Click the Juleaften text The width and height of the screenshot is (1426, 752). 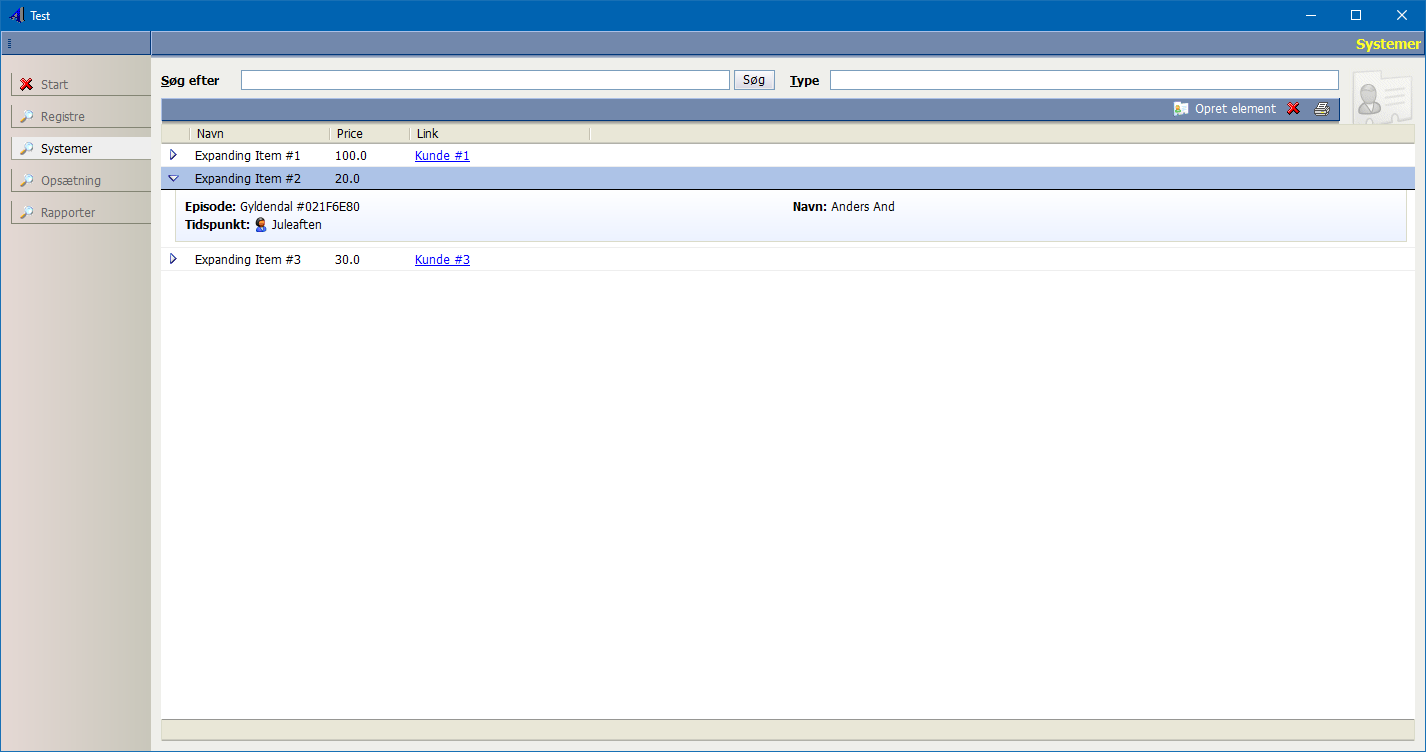pyautogui.click(x=297, y=225)
